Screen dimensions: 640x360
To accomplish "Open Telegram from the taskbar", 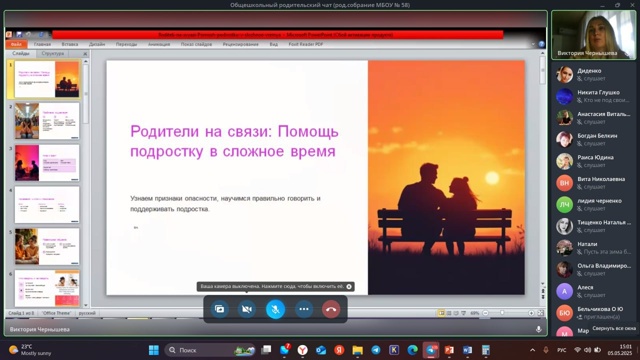I will point(376,350).
